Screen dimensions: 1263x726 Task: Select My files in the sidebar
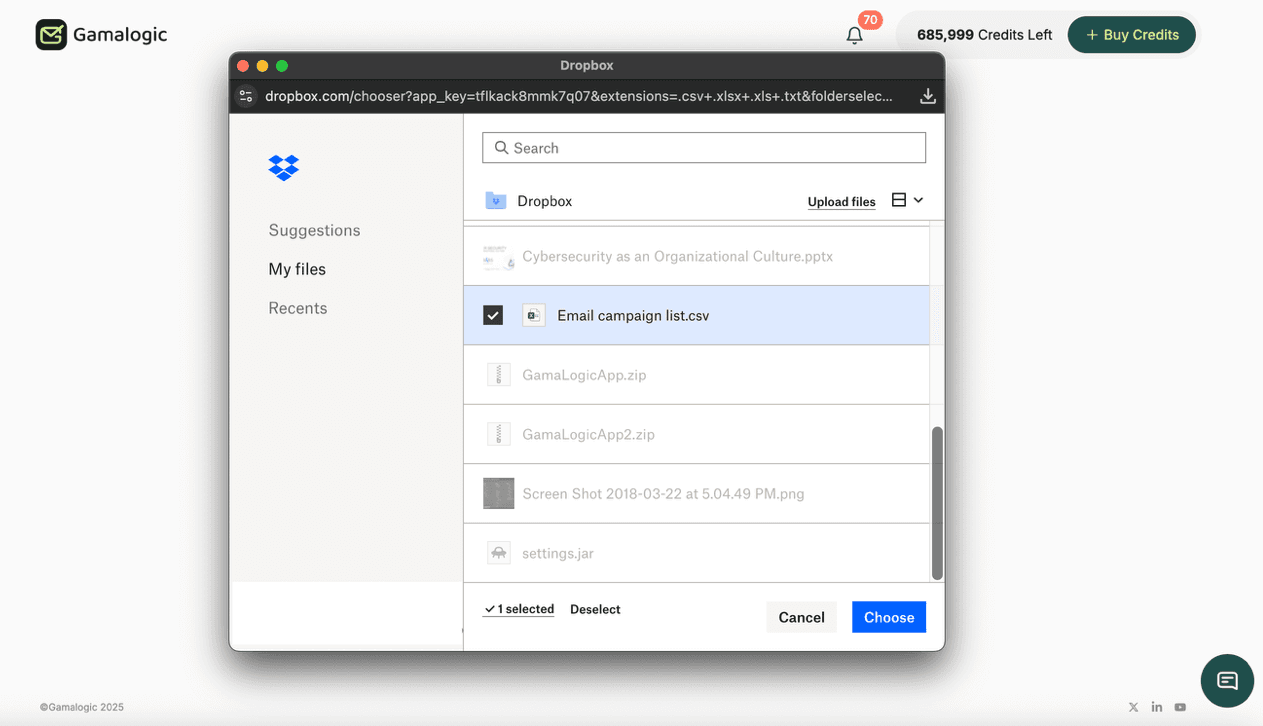[x=296, y=268]
